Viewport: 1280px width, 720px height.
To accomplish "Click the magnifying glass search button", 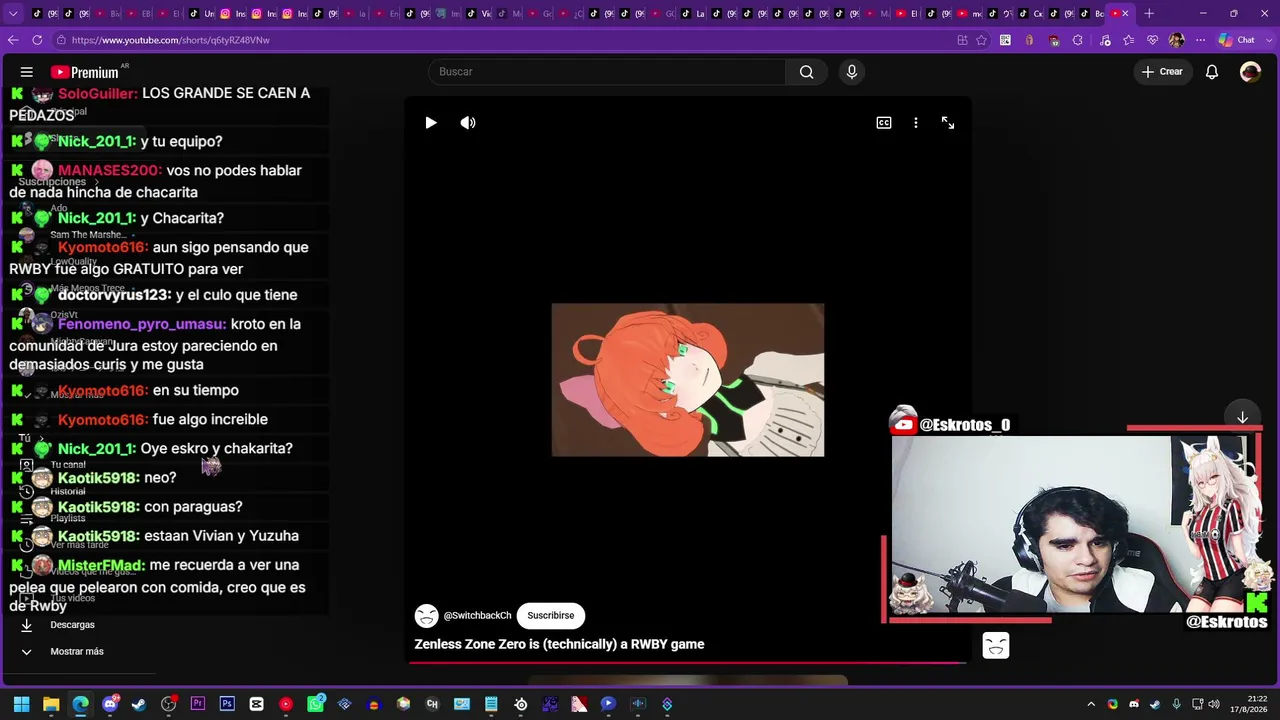I will pyautogui.click(x=807, y=72).
